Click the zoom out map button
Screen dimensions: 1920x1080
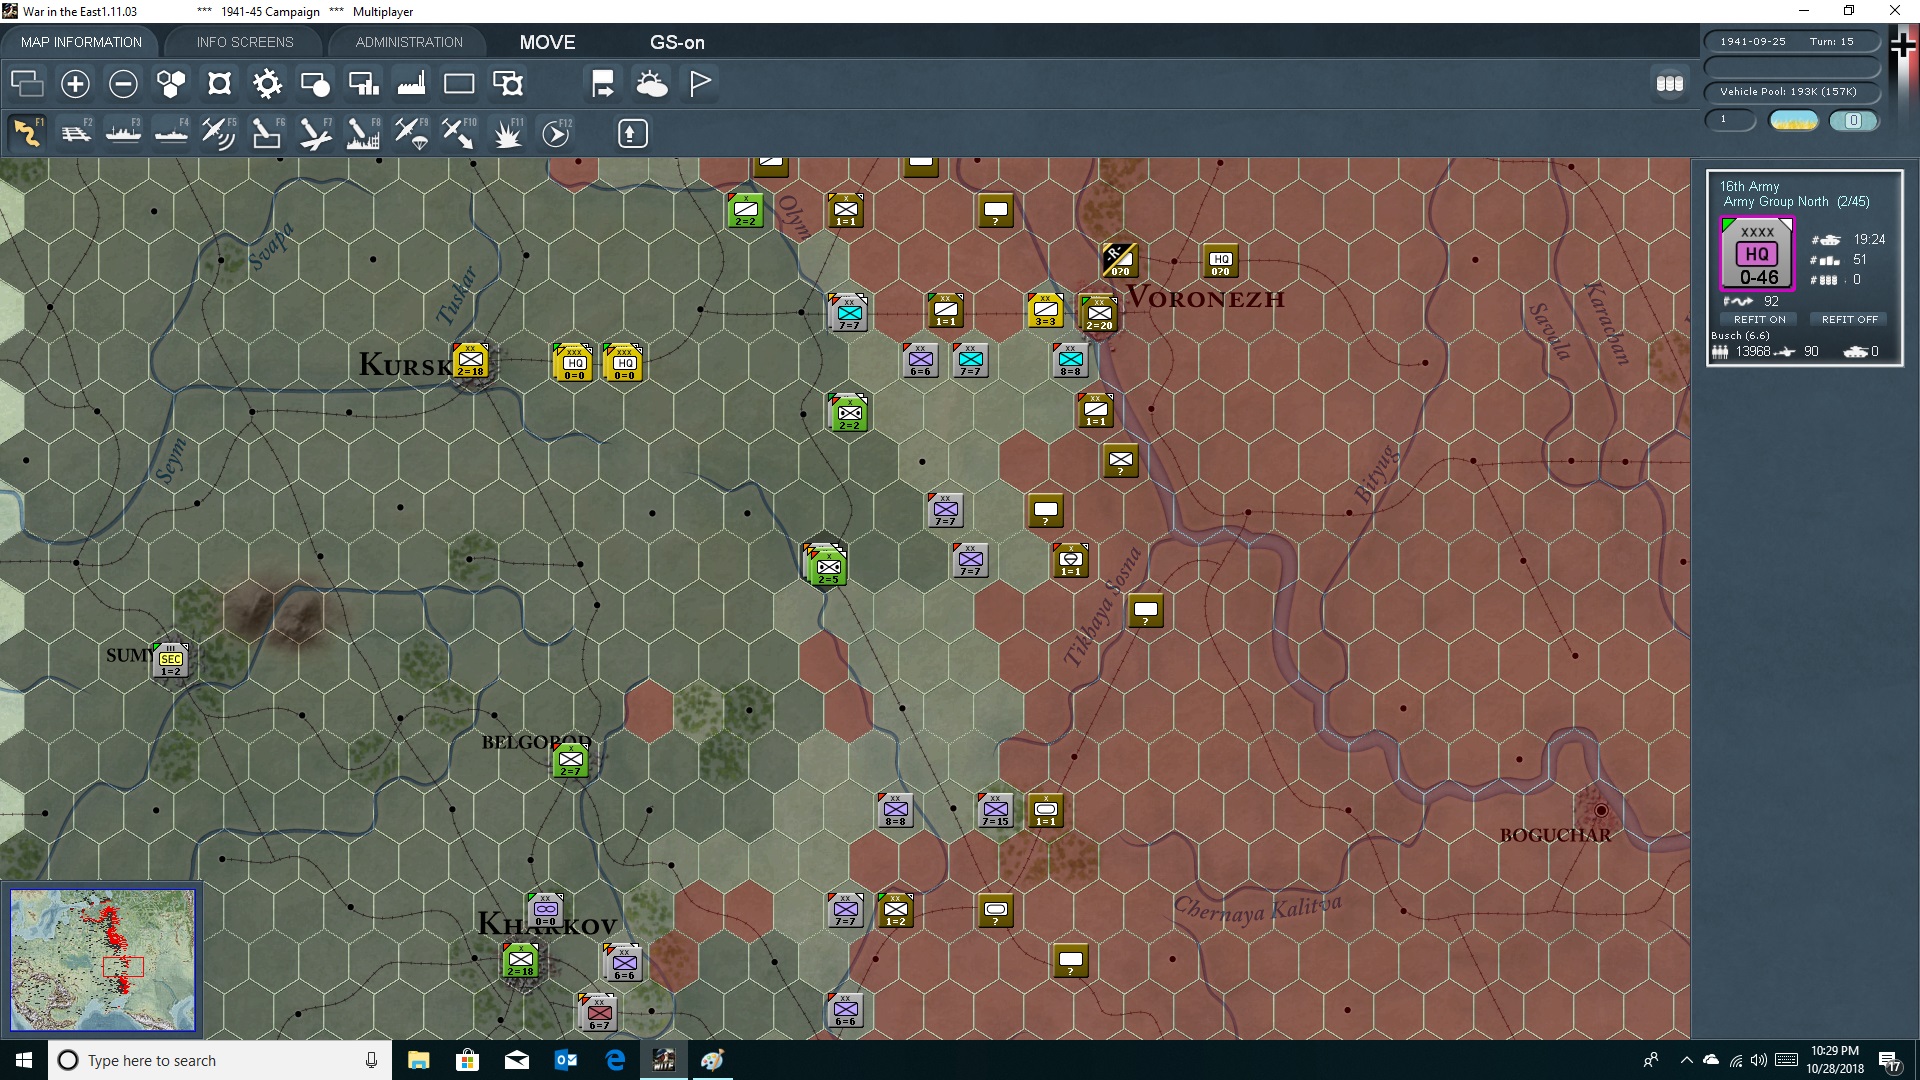[x=123, y=84]
